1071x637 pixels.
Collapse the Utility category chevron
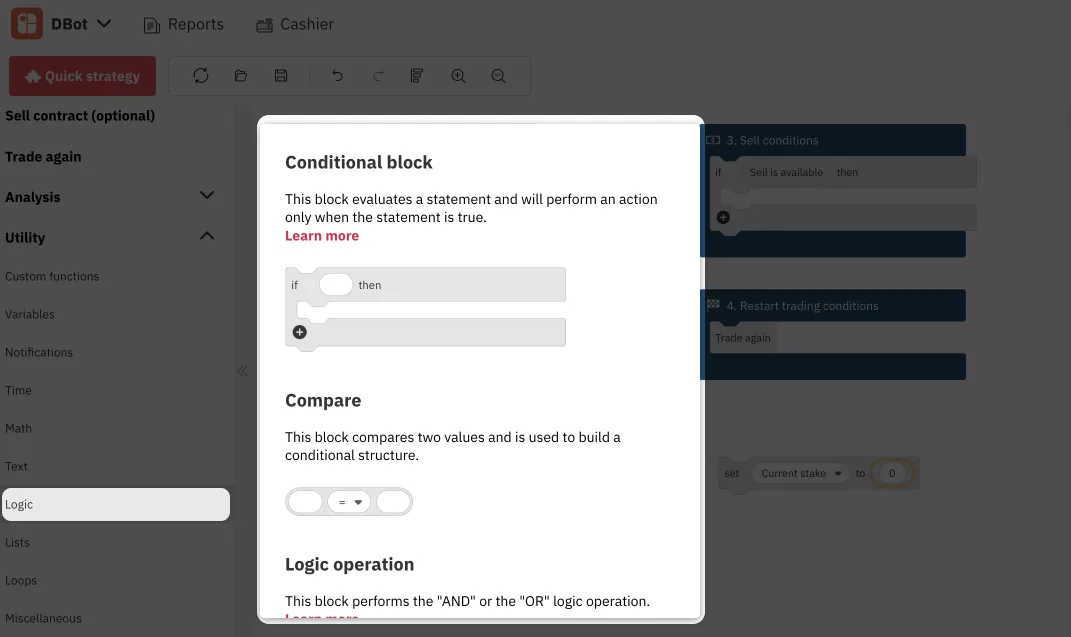tap(207, 236)
